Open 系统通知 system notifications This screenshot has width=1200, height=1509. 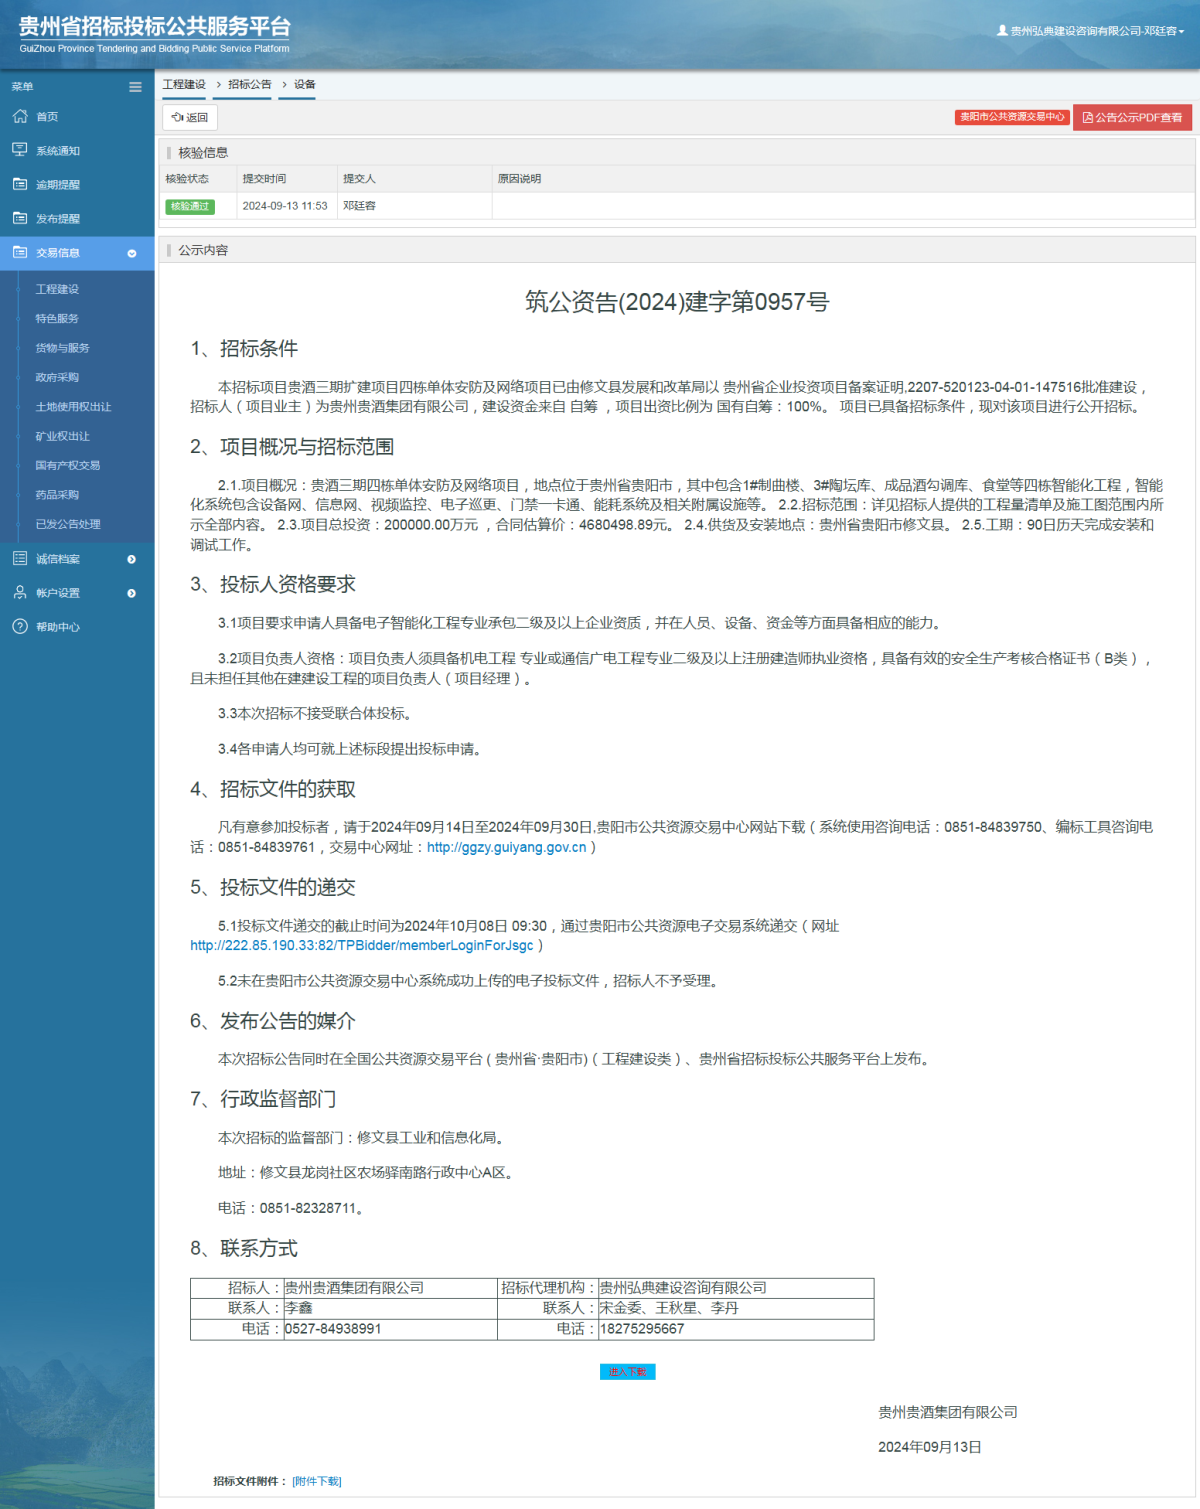[x=57, y=150]
